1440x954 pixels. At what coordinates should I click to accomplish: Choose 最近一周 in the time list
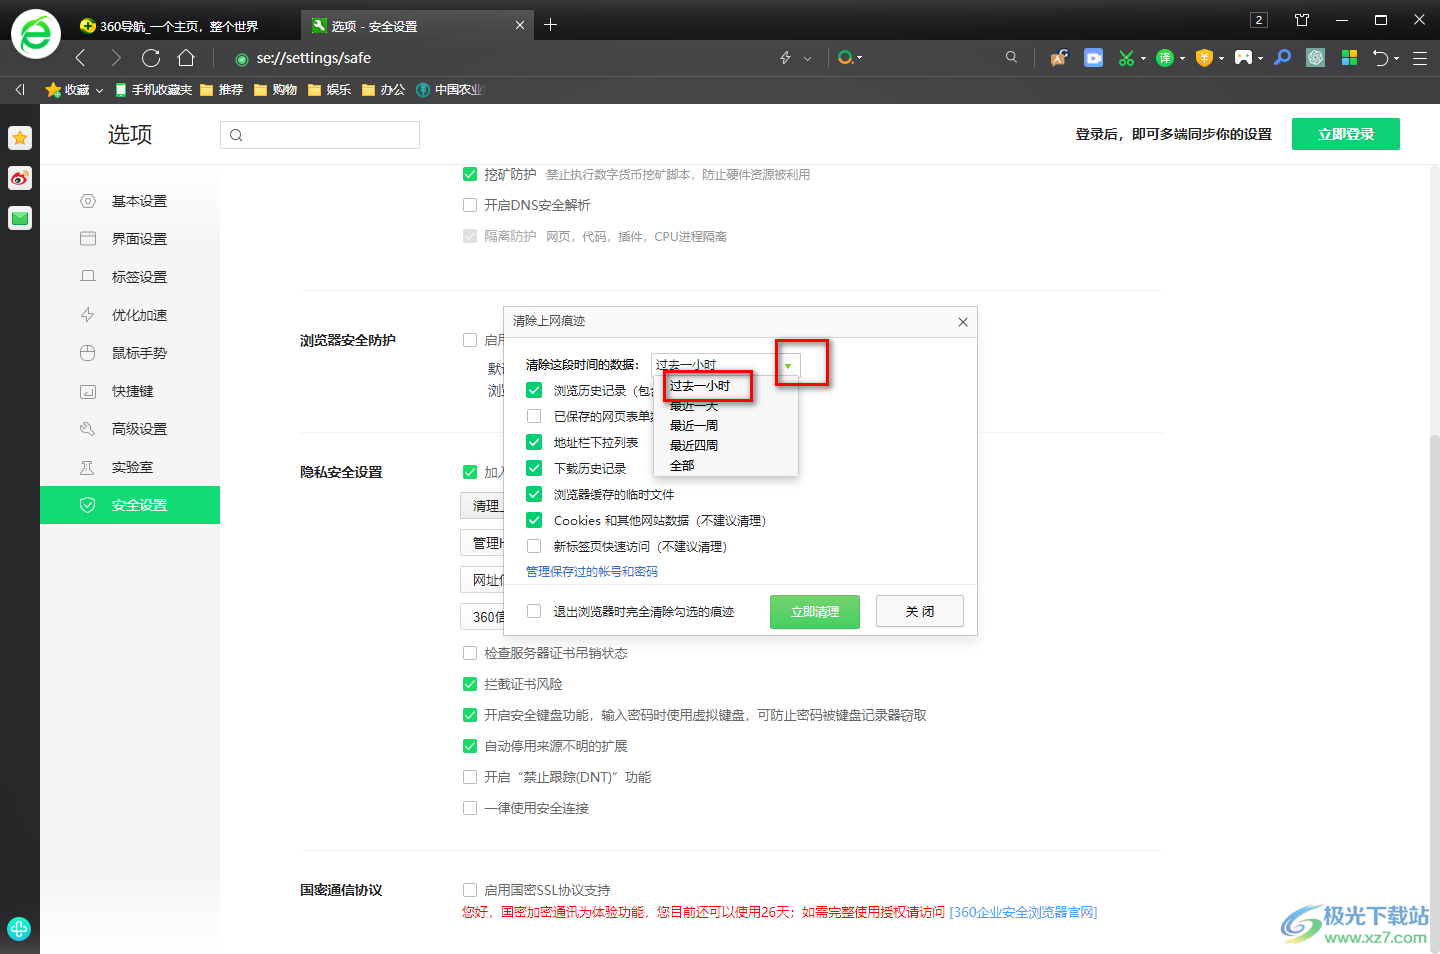tap(694, 426)
